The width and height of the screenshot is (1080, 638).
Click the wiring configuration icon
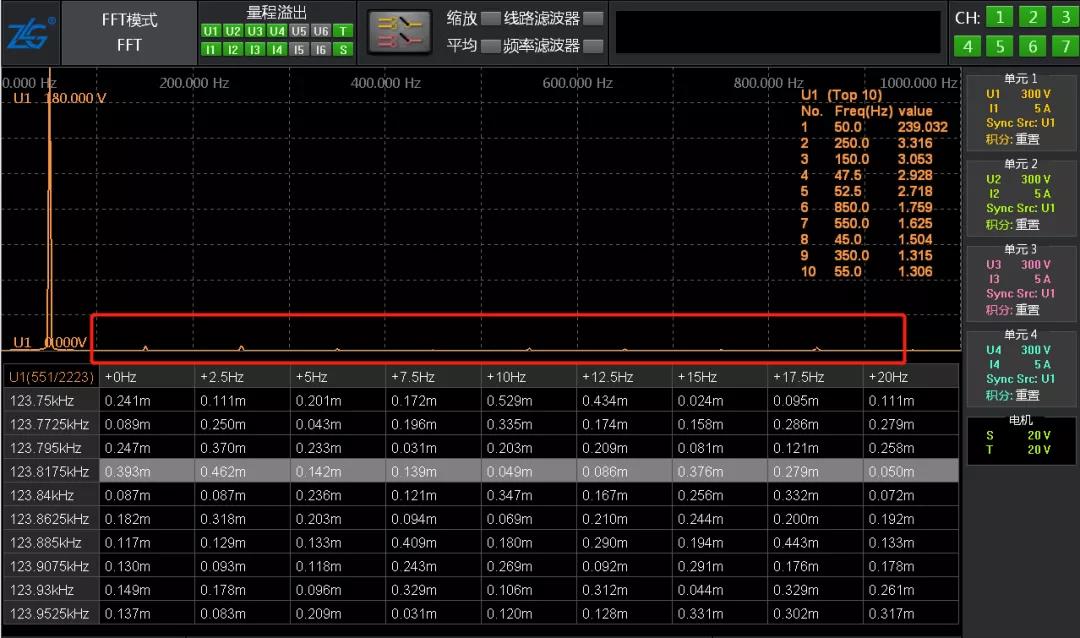(x=400, y=32)
